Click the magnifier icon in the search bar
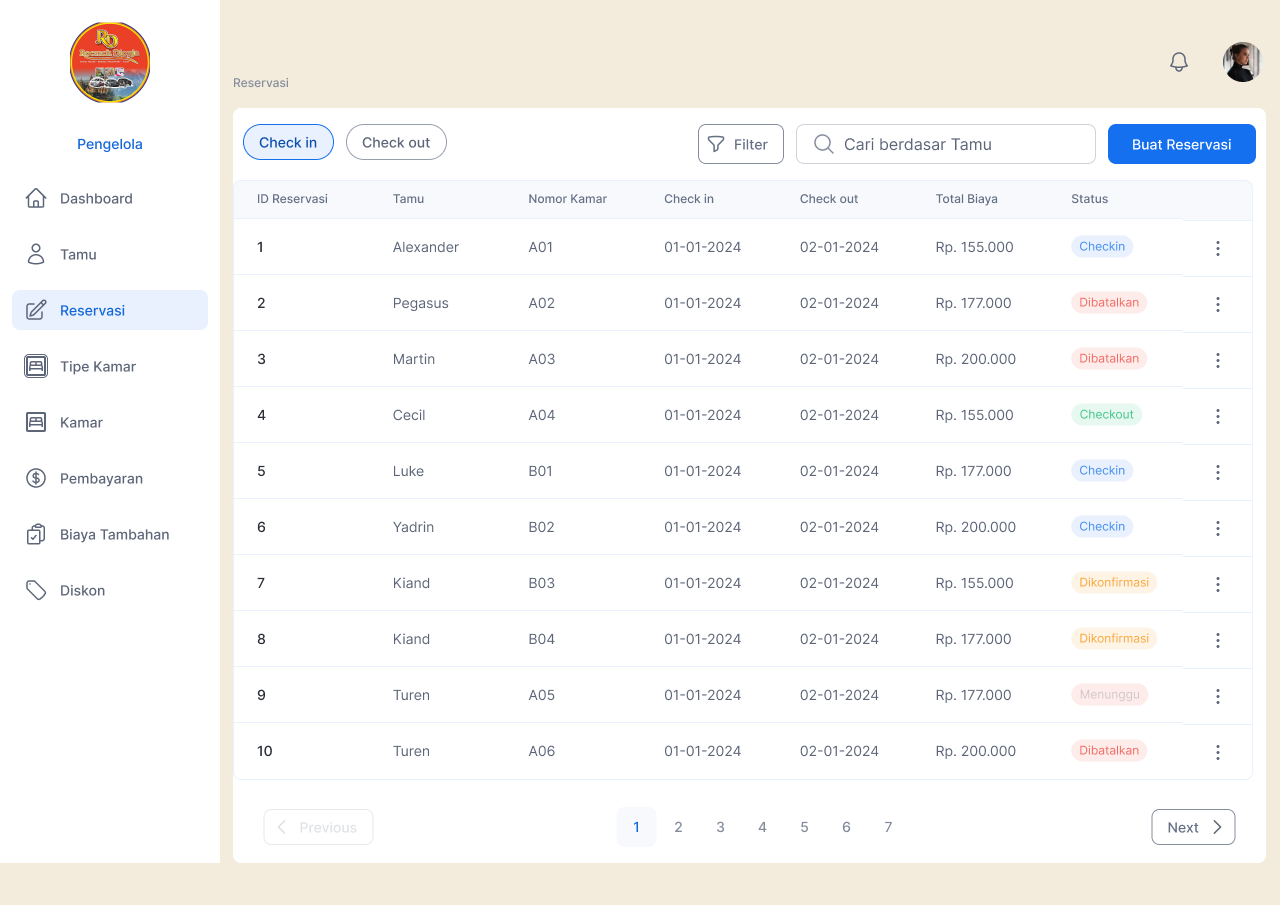1280x905 pixels. tap(823, 144)
